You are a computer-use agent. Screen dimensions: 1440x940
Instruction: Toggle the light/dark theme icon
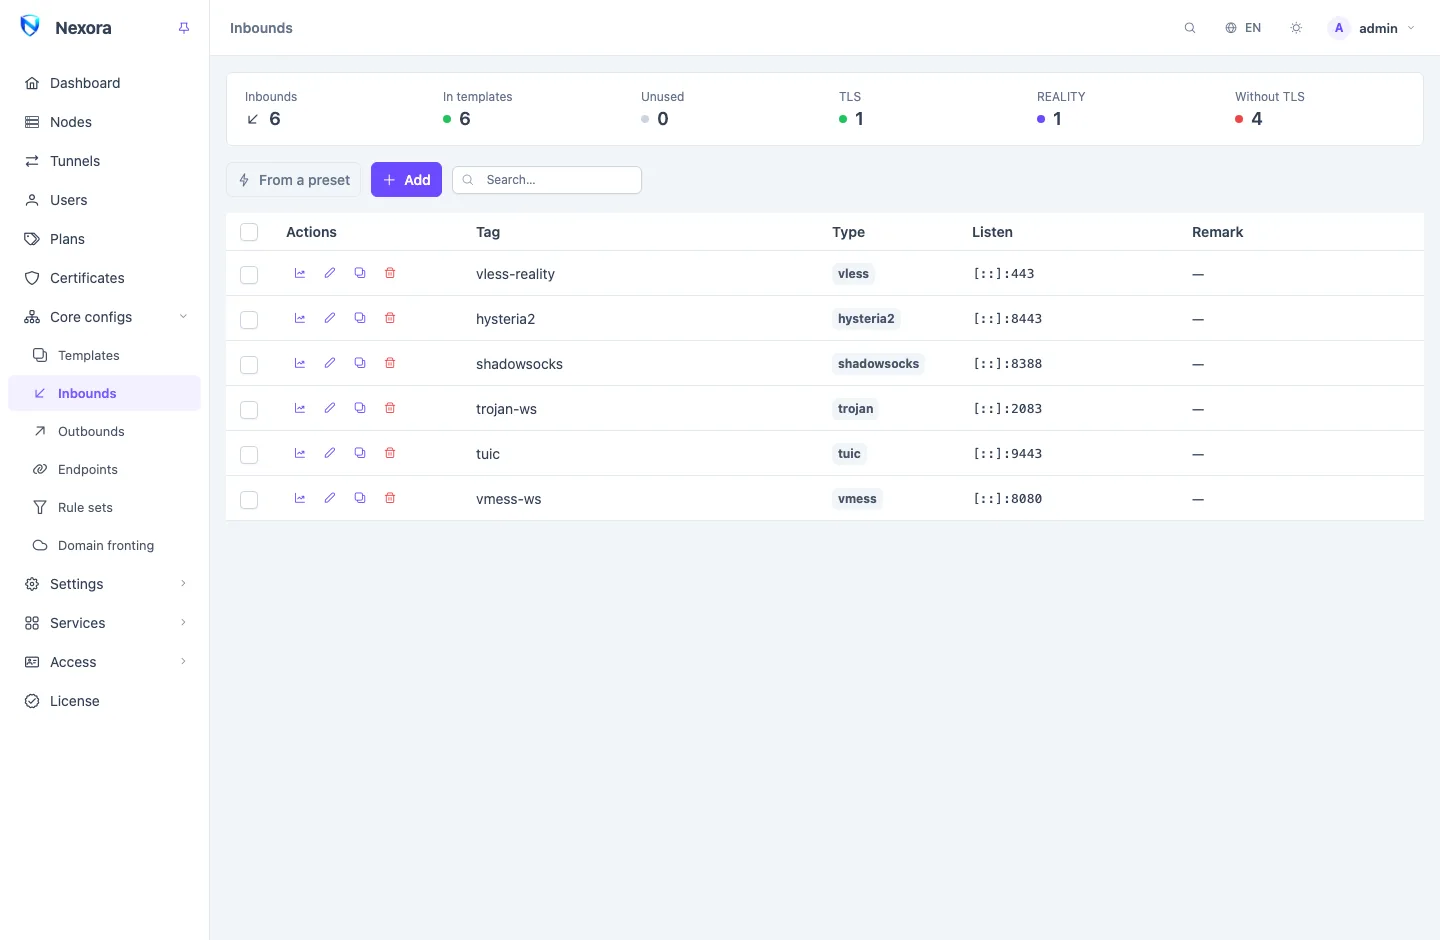[1296, 28]
